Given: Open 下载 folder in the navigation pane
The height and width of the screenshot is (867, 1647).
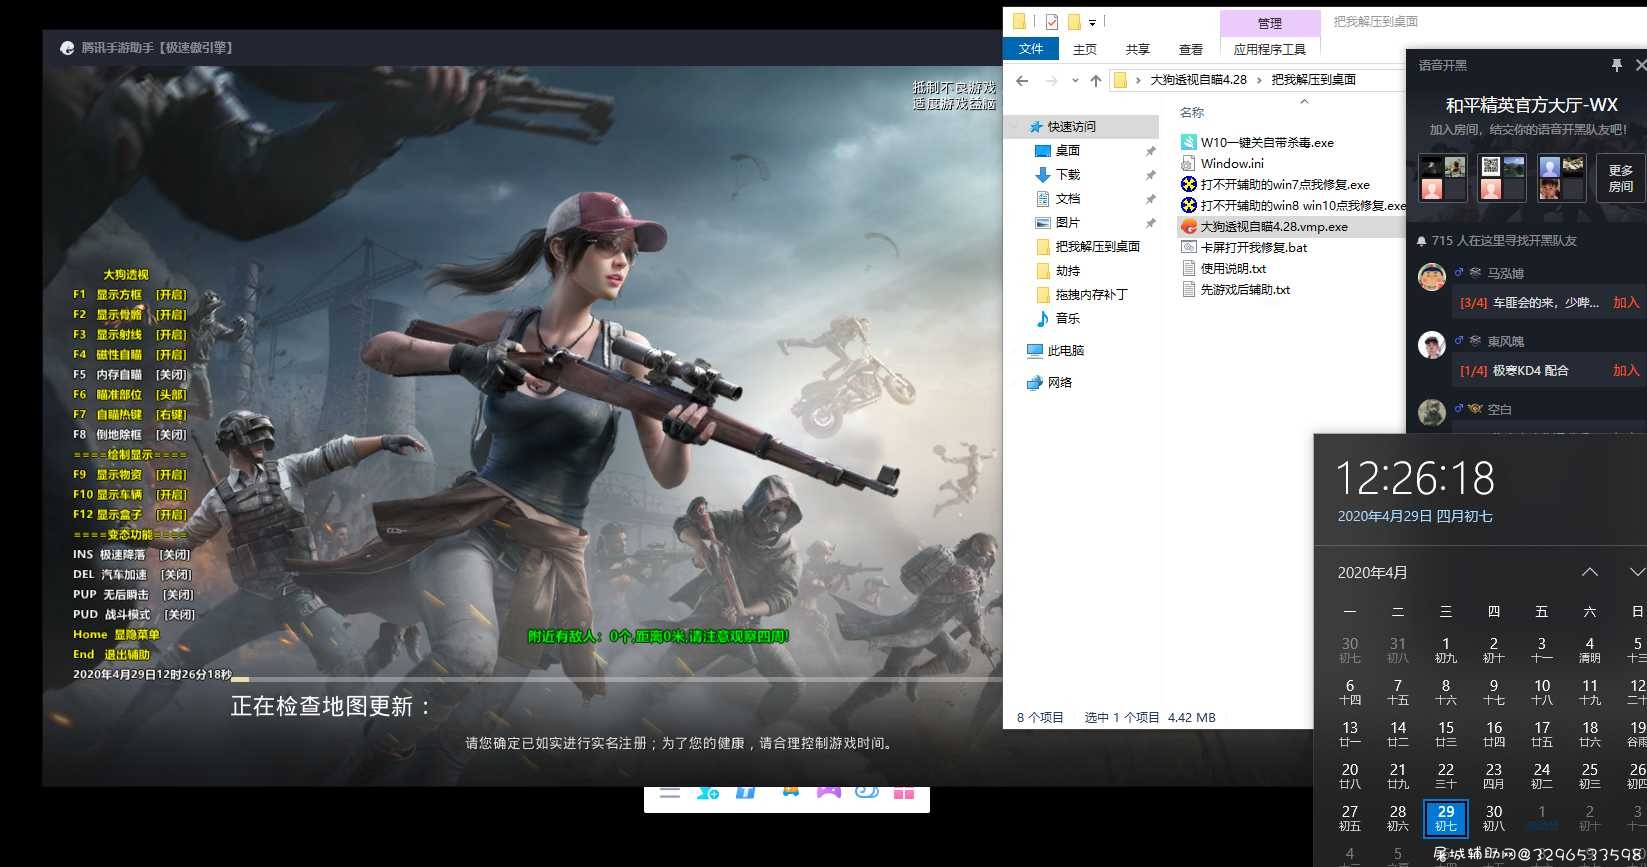Looking at the screenshot, I should point(1068,175).
